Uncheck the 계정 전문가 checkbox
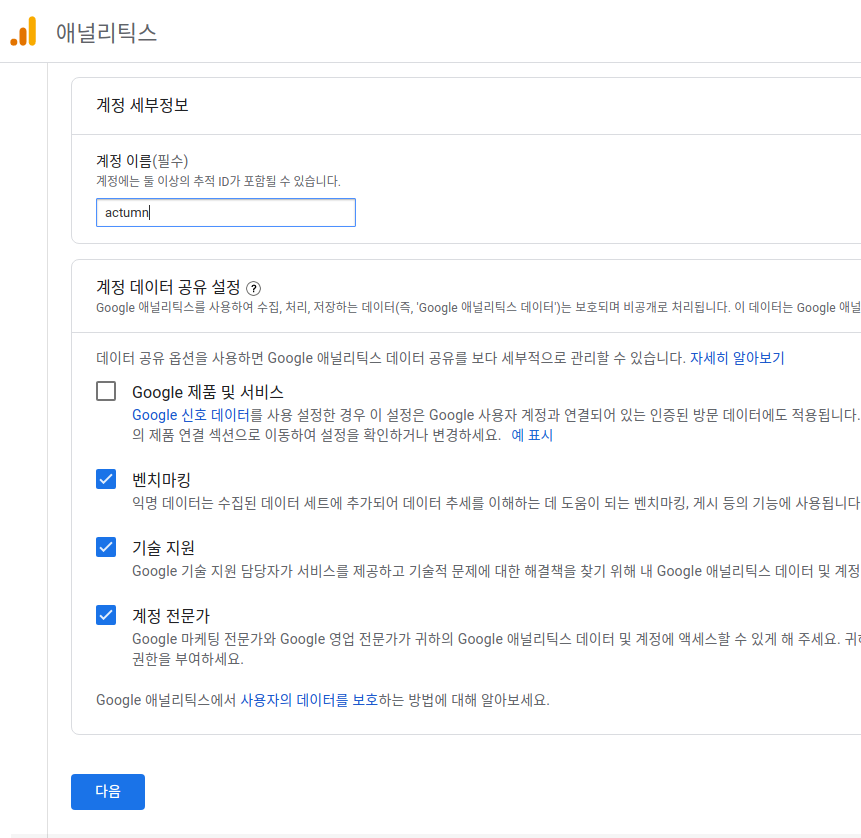The image size is (861, 838). click(105, 615)
